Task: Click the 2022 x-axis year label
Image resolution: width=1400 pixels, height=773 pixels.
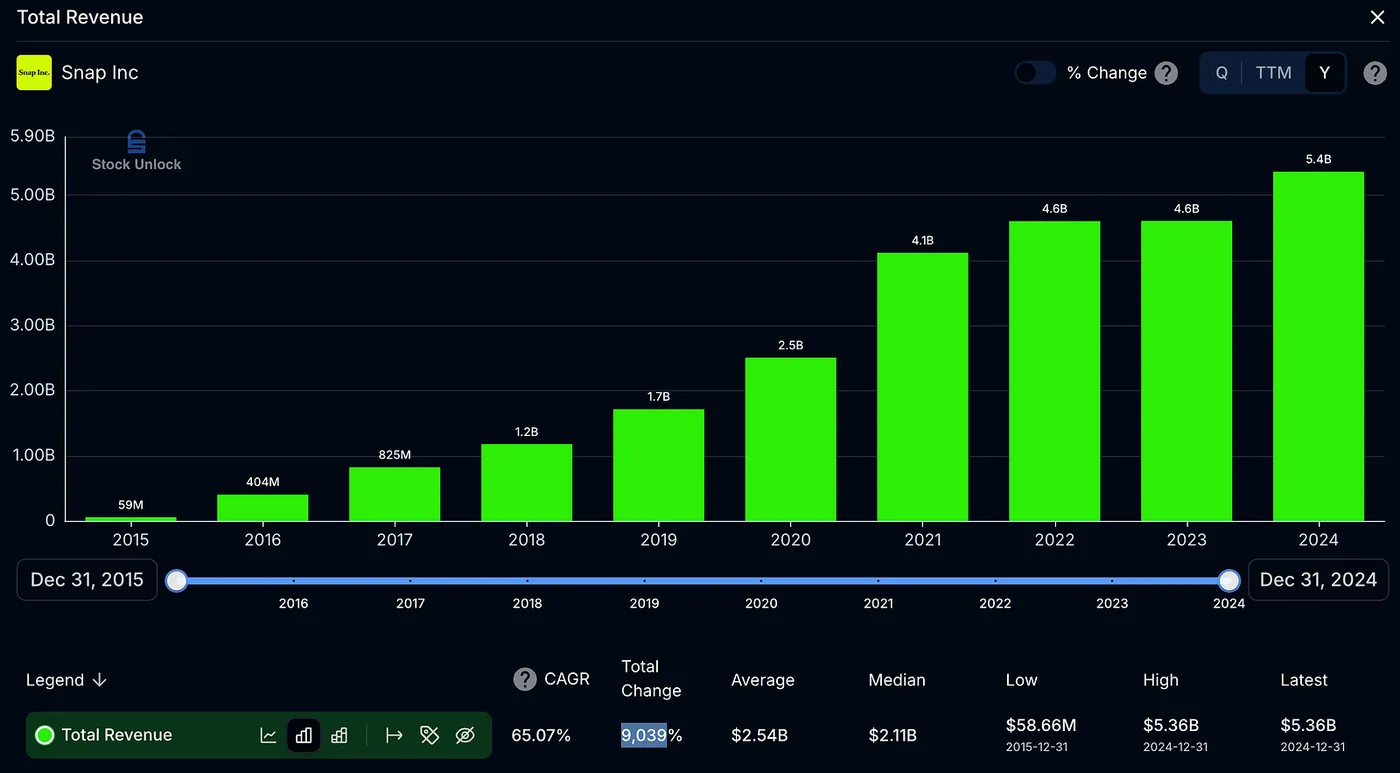Action: click(x=1054, y=539)
